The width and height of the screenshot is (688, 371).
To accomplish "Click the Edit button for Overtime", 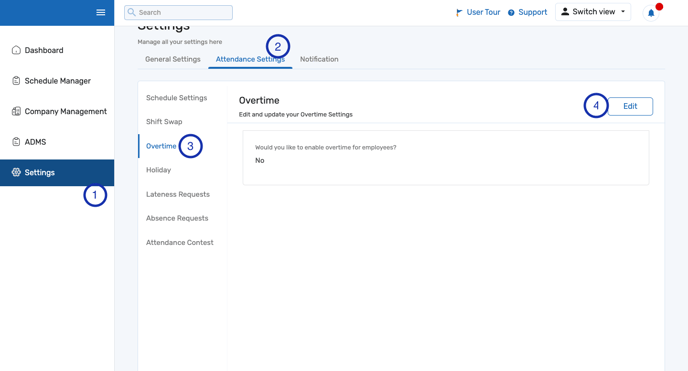I will click(x=630, y=106).
